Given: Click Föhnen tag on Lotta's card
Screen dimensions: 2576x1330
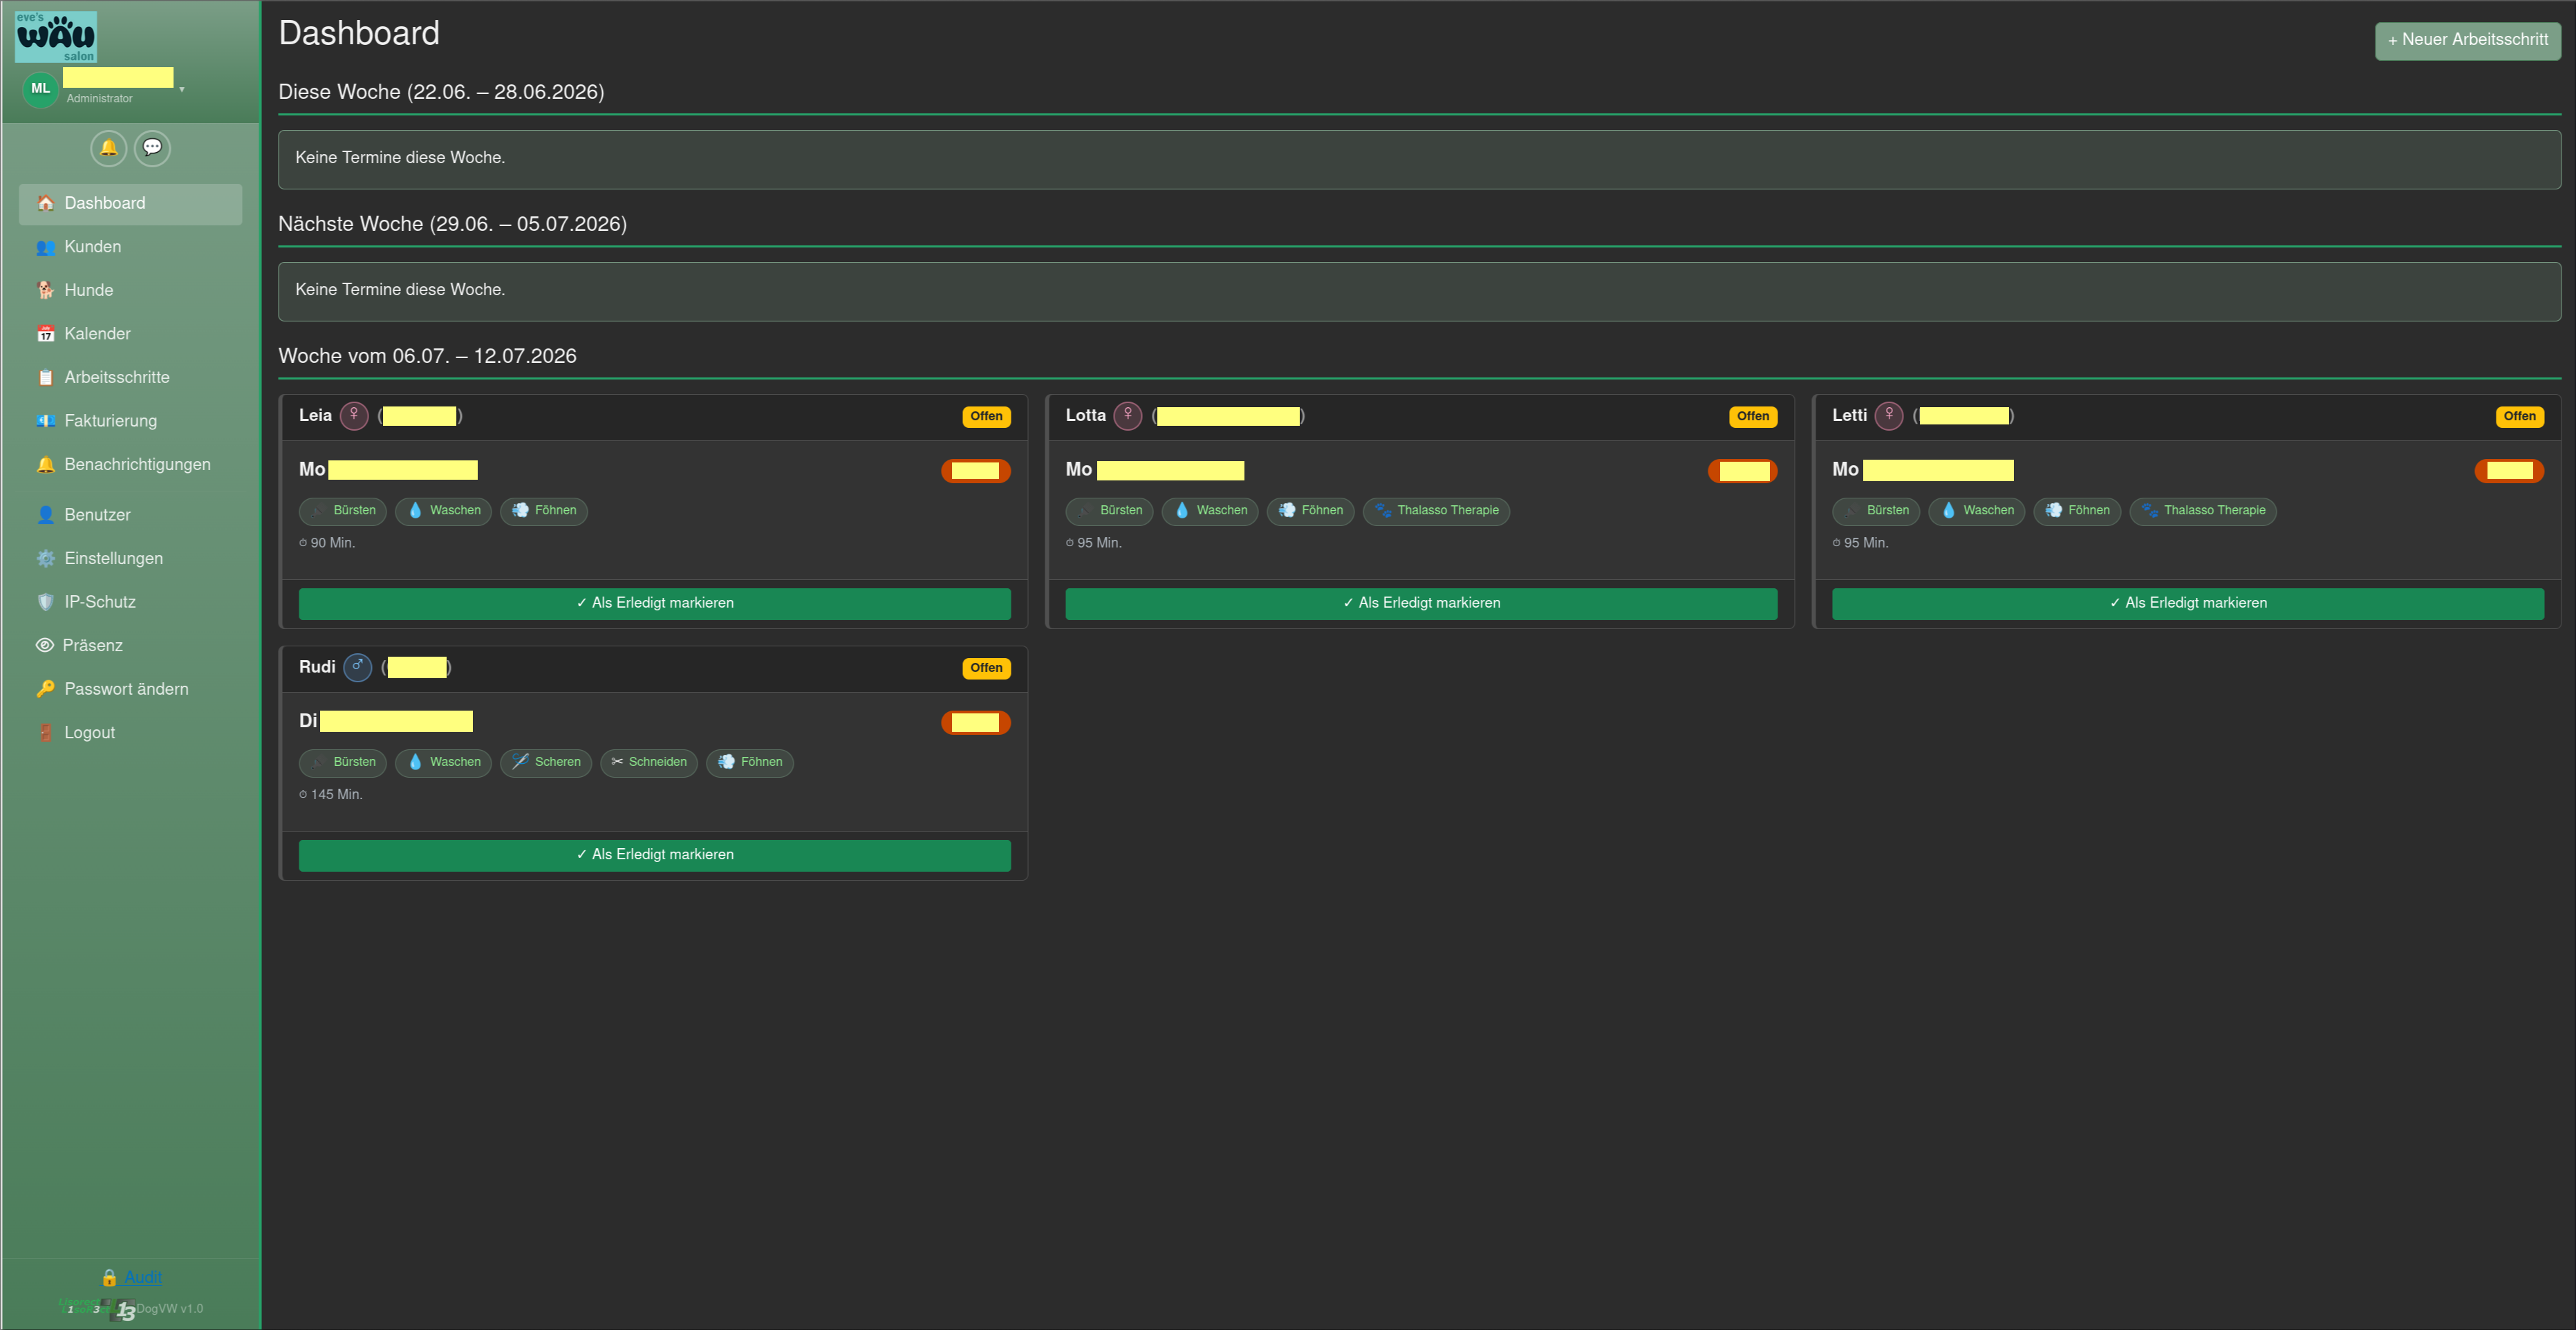Looking at the screenshot, I should 1310,511.
